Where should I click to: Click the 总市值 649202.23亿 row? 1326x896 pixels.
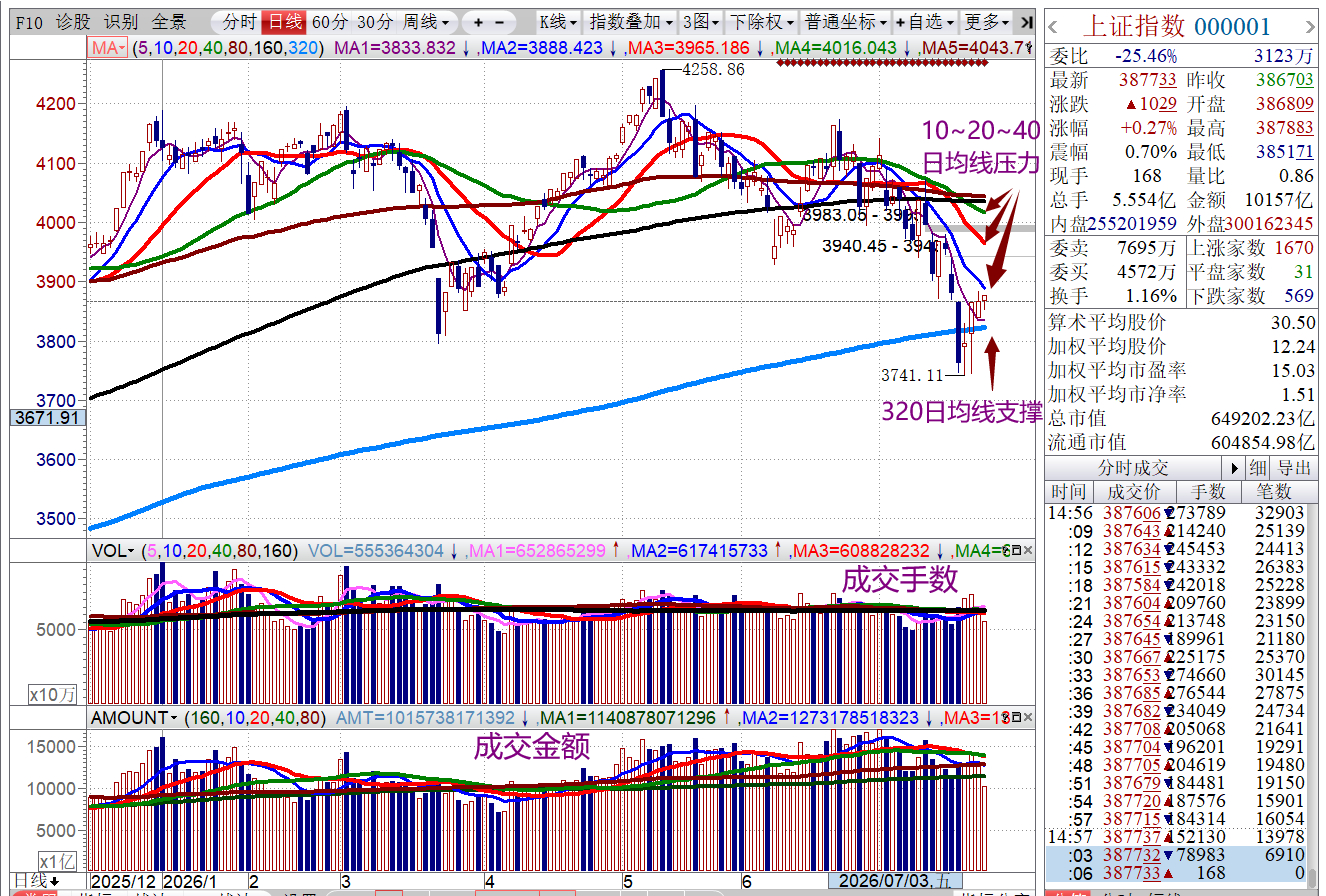click(1181, 419)
